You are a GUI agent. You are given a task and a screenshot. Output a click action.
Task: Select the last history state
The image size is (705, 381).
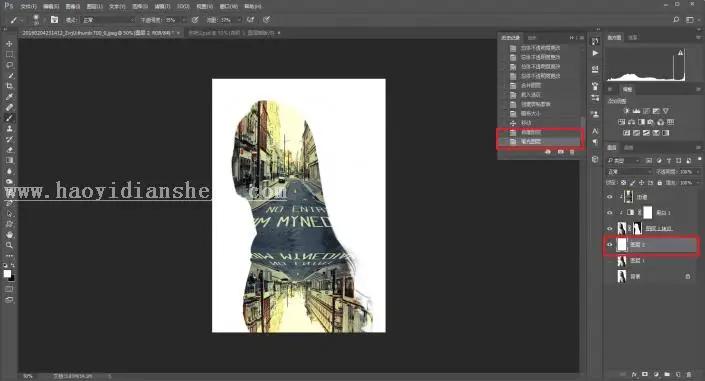(x=540, y=141)
